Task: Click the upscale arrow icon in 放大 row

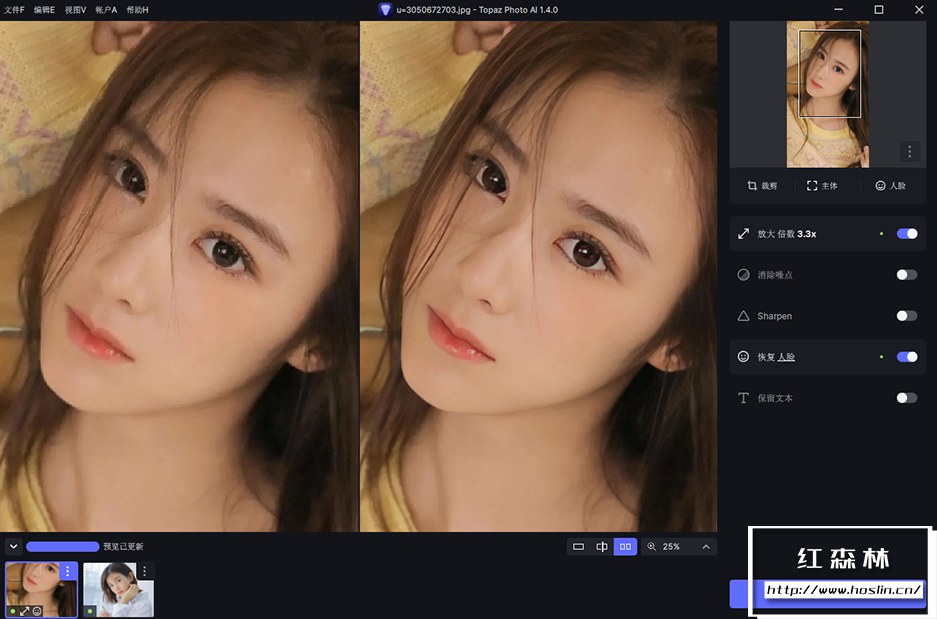Action: pos(743,234)
